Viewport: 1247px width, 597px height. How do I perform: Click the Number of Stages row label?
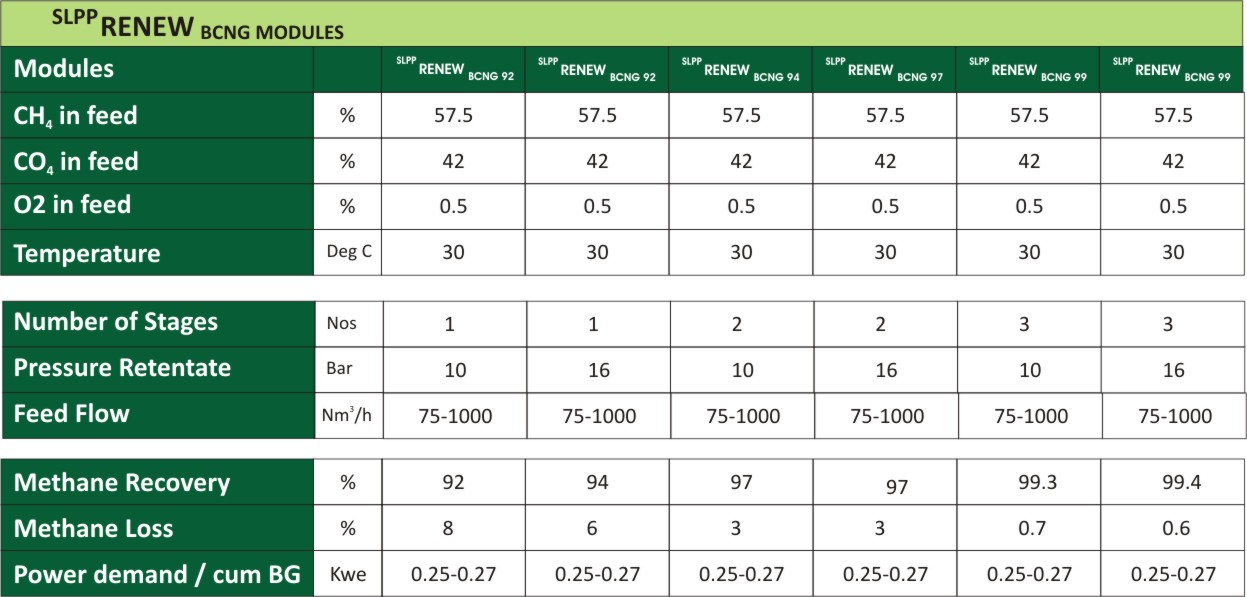click(x=115, y=322)
